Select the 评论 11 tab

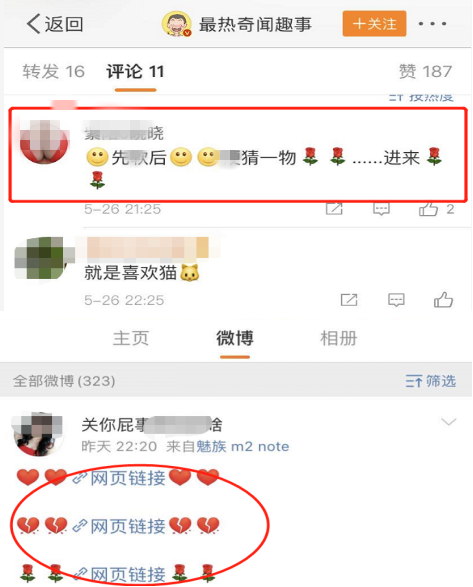(x=135, y=72)
